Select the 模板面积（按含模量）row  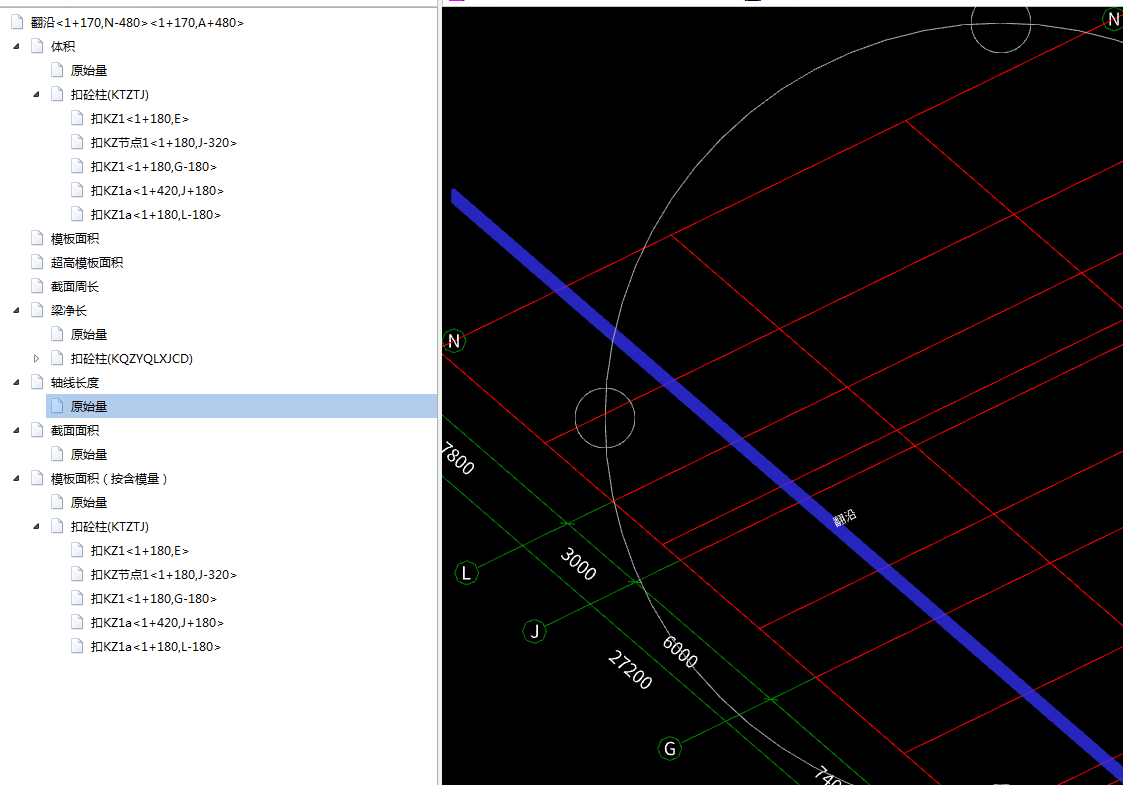pos(109,478)
